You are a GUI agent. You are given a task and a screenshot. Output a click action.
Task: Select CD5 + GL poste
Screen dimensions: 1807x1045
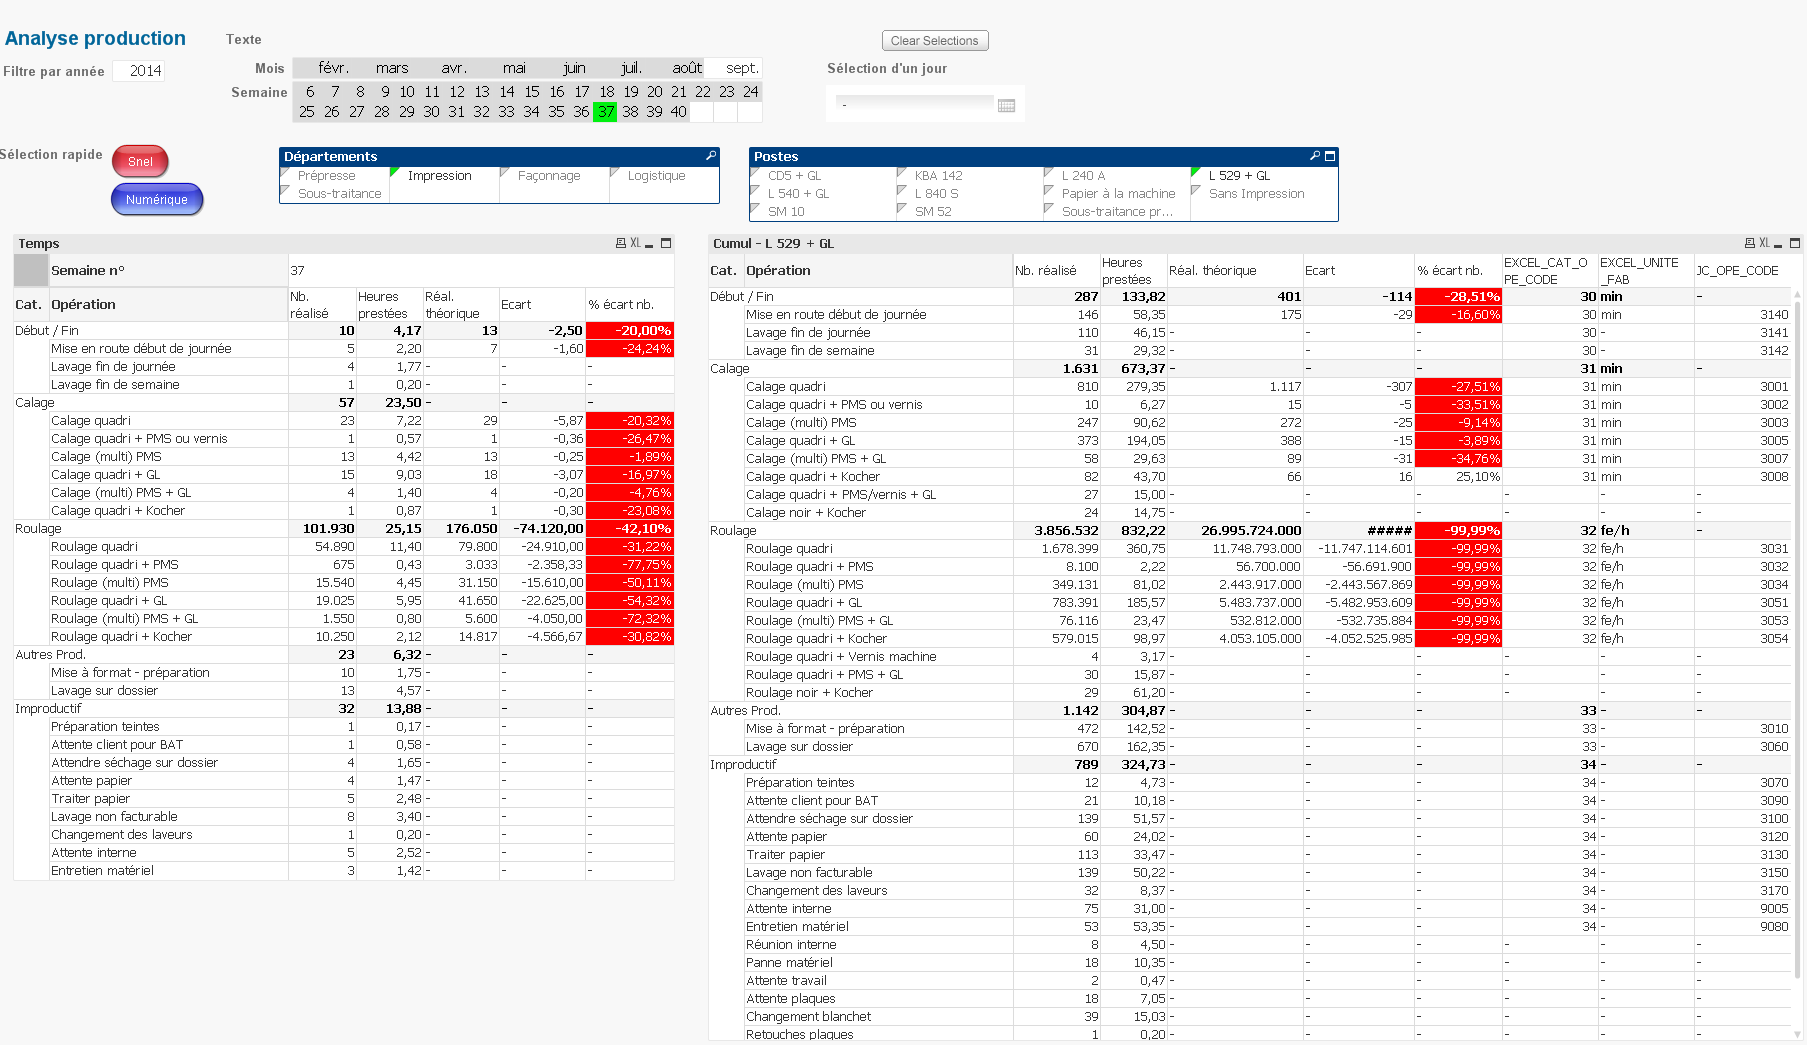824,176
